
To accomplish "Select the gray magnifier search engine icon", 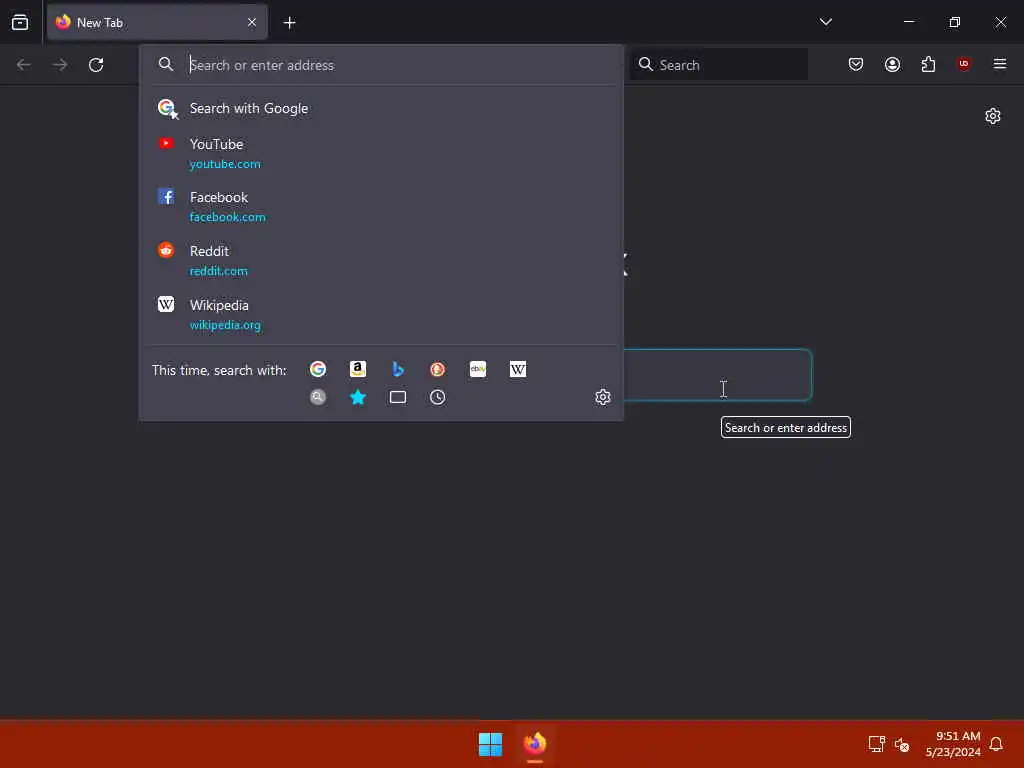I will click(318, 397).
